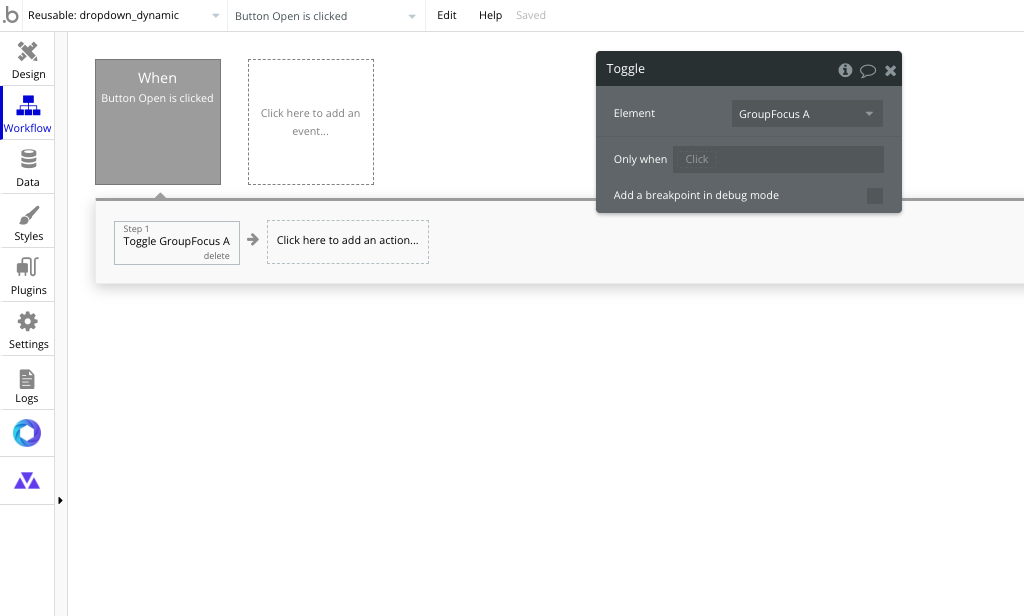Expand the sidebar with the arrow
Viewport: 1024px width, 616px height.
click(60, 500)
